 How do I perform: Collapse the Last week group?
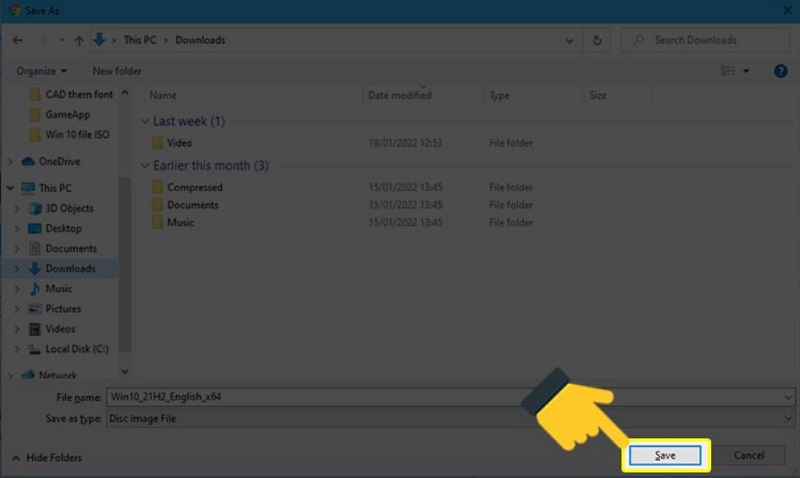pyautogui.click(x=145, y=121)
